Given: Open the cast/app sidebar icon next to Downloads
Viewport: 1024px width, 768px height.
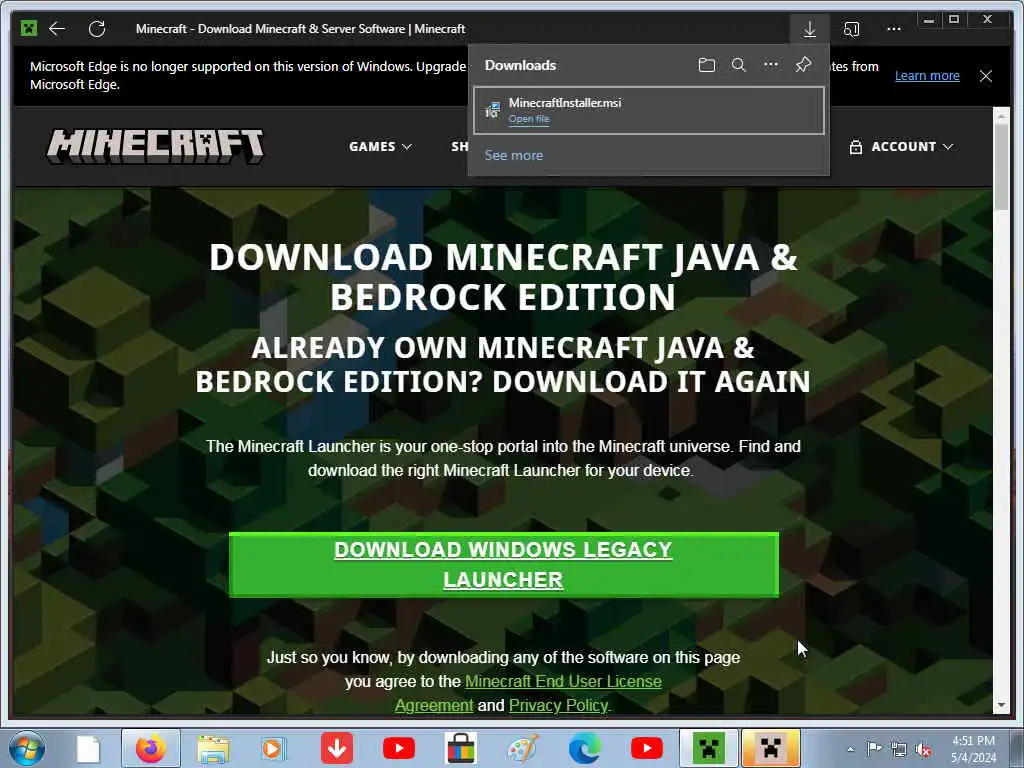Looking at the screenshot, I should coord(851,29).
